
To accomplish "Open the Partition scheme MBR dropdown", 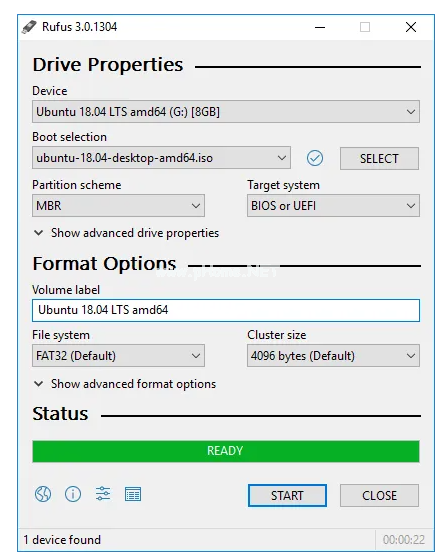I will (x=118, y=205).
